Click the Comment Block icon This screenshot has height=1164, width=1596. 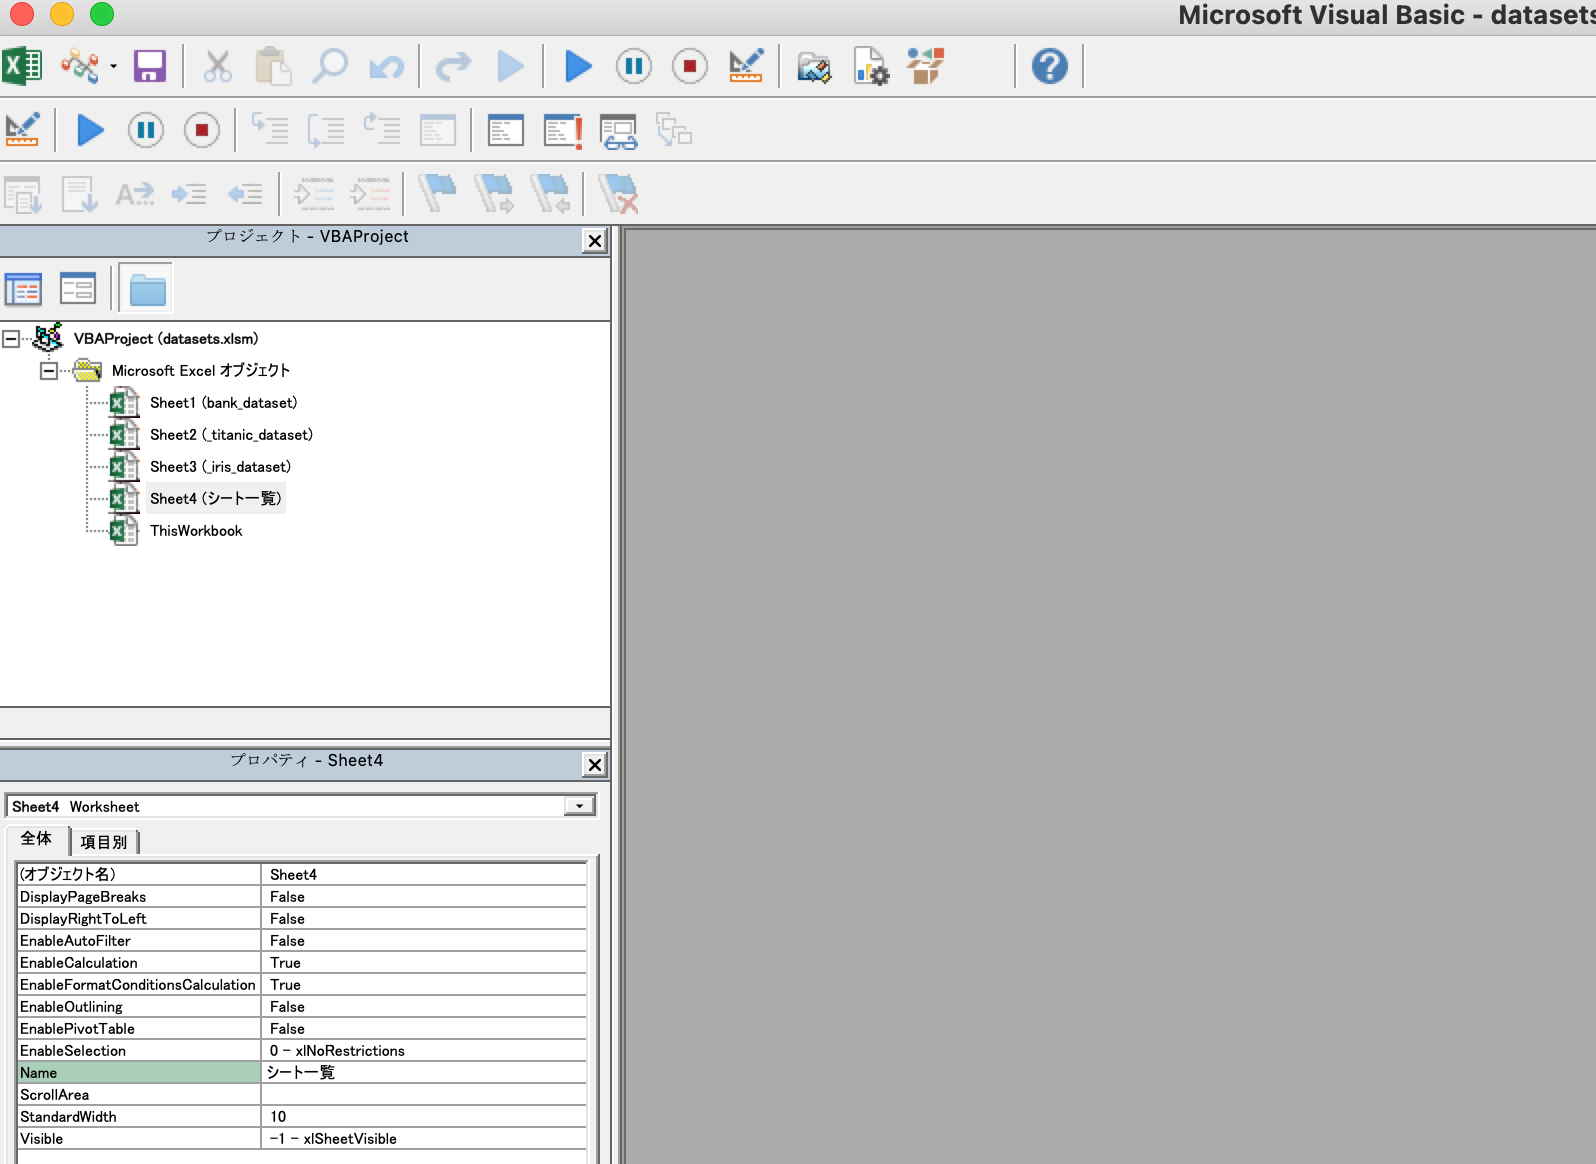click(x=314, y=194)
